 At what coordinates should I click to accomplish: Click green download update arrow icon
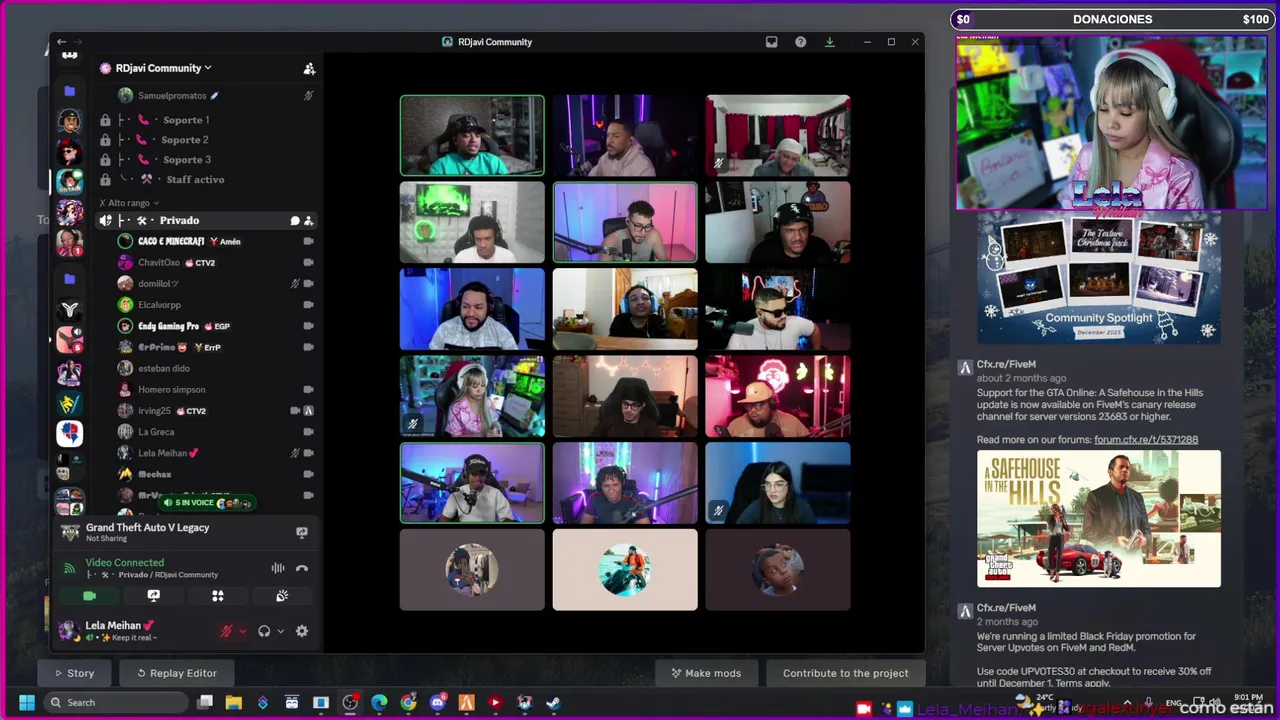[x=829, y=42]
